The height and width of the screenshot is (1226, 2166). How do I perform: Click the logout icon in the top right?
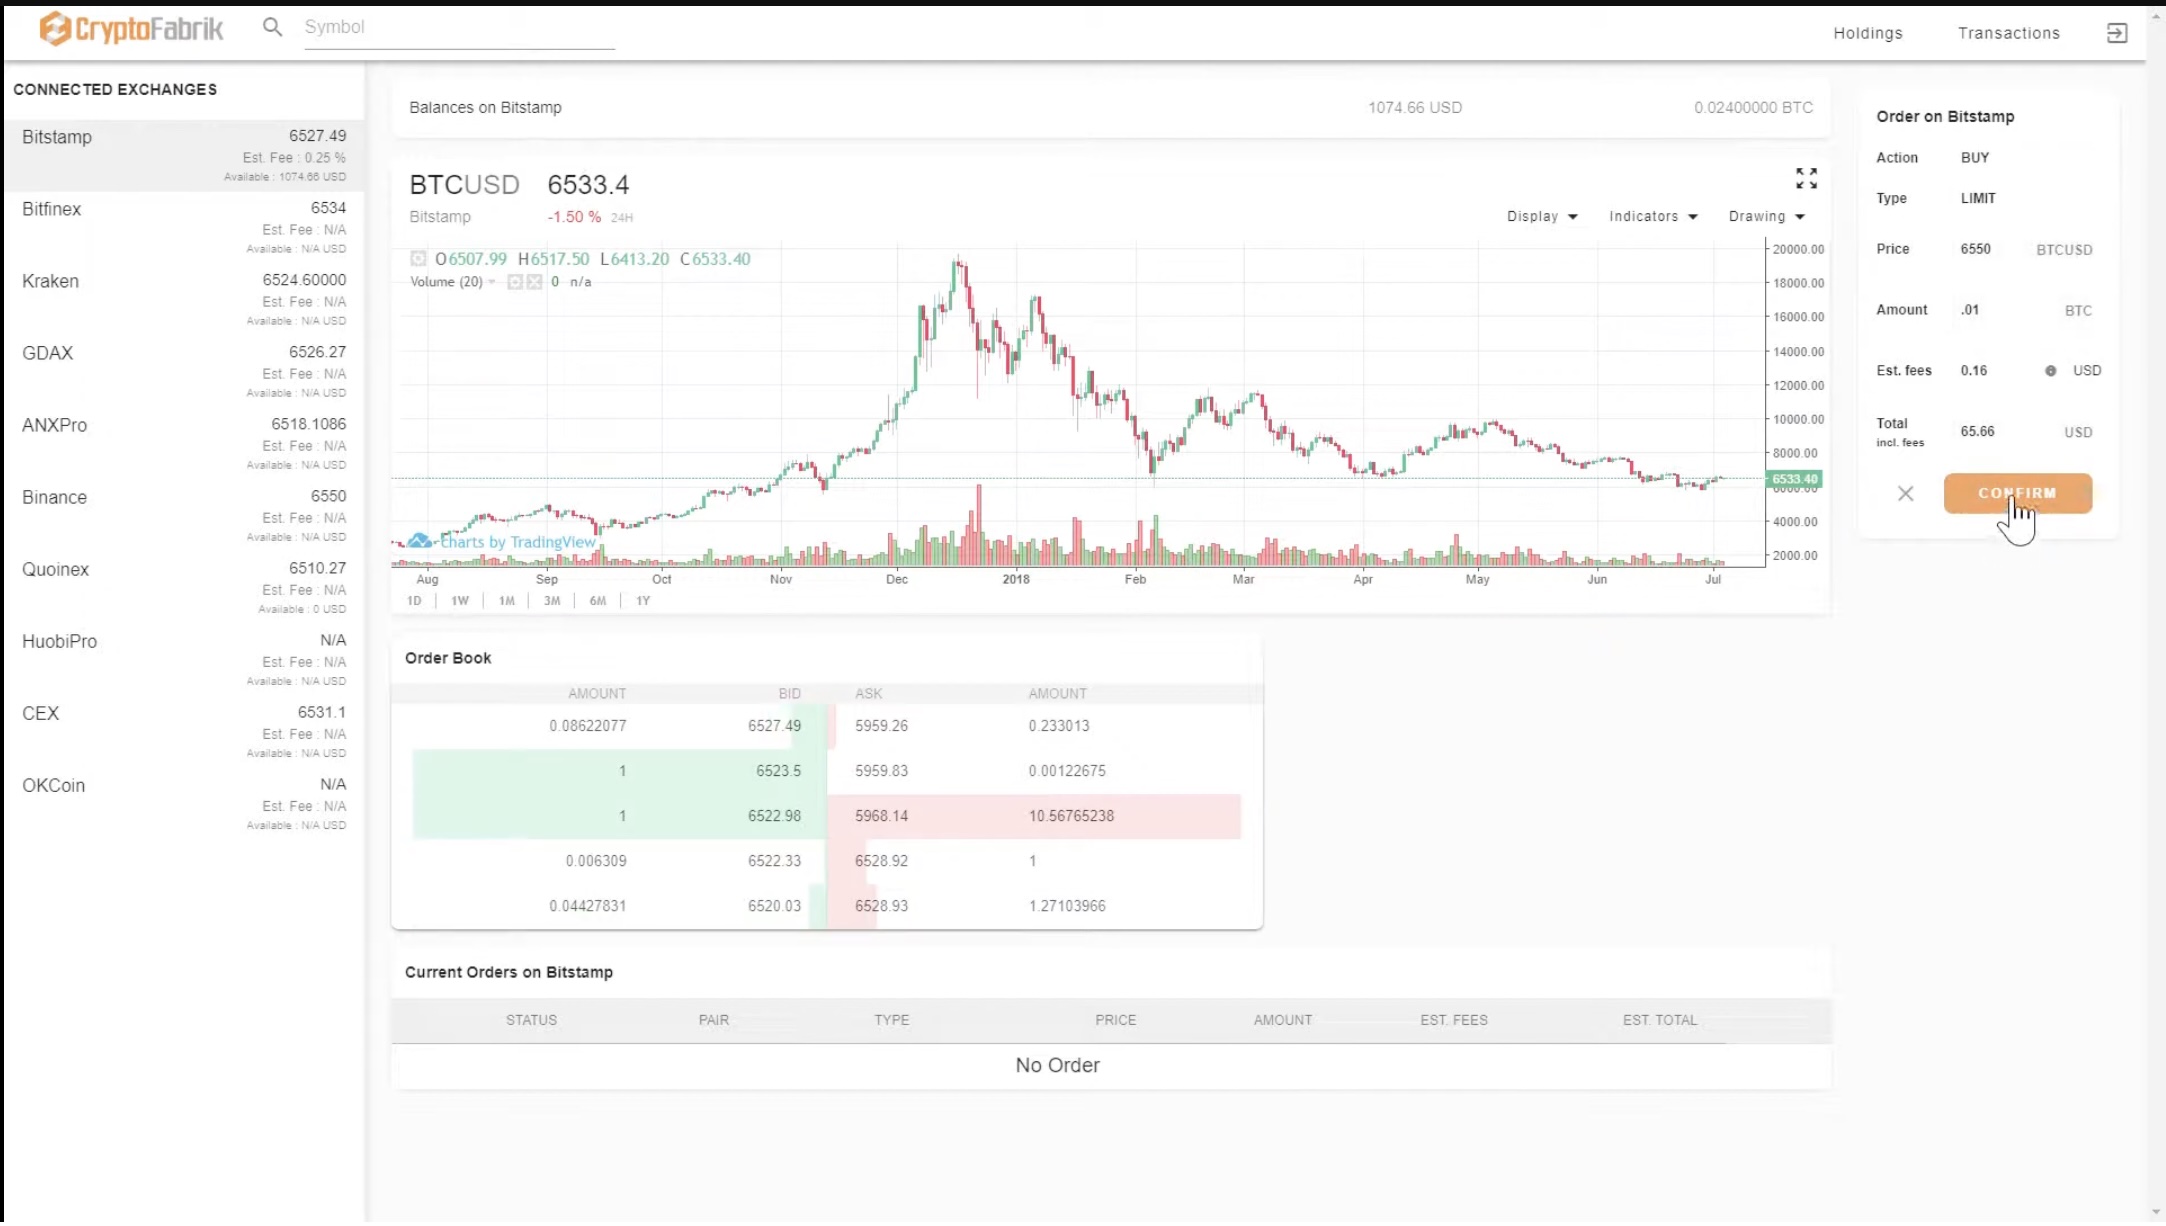pos(2117,33)
